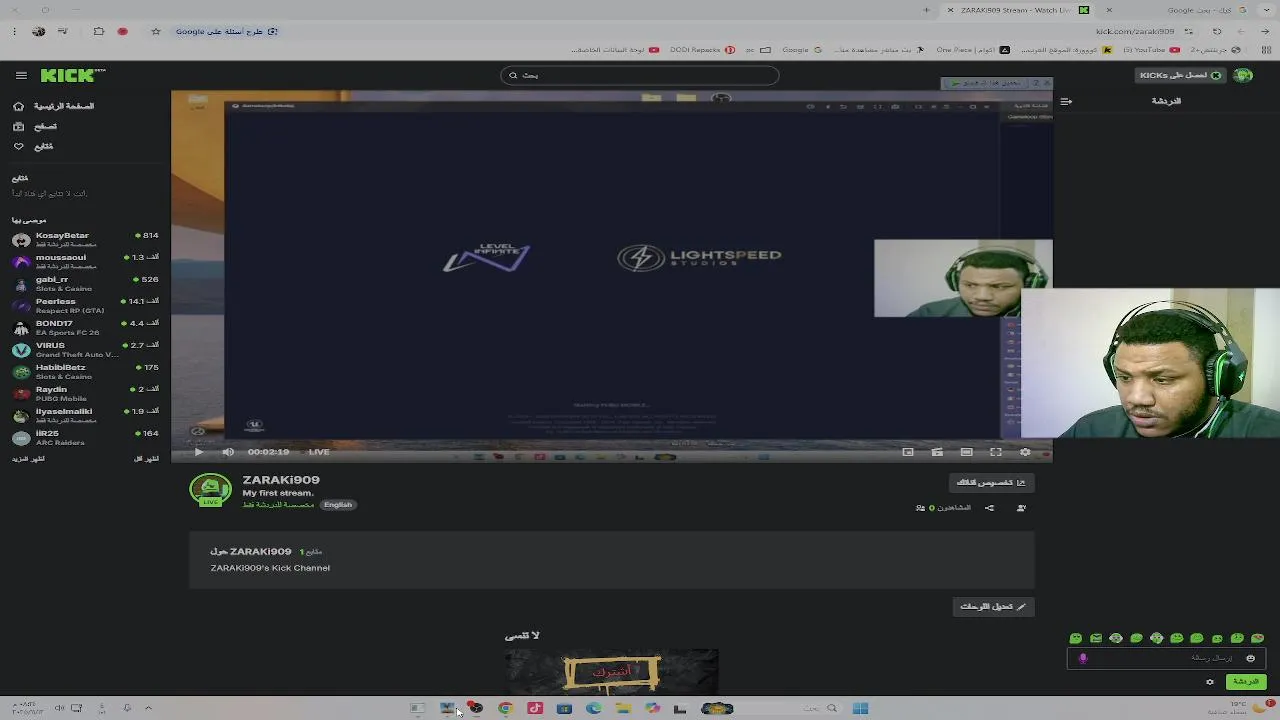Open File Explorer from the taskbar
Screen dimensions: 1280x720
[623, 708]
